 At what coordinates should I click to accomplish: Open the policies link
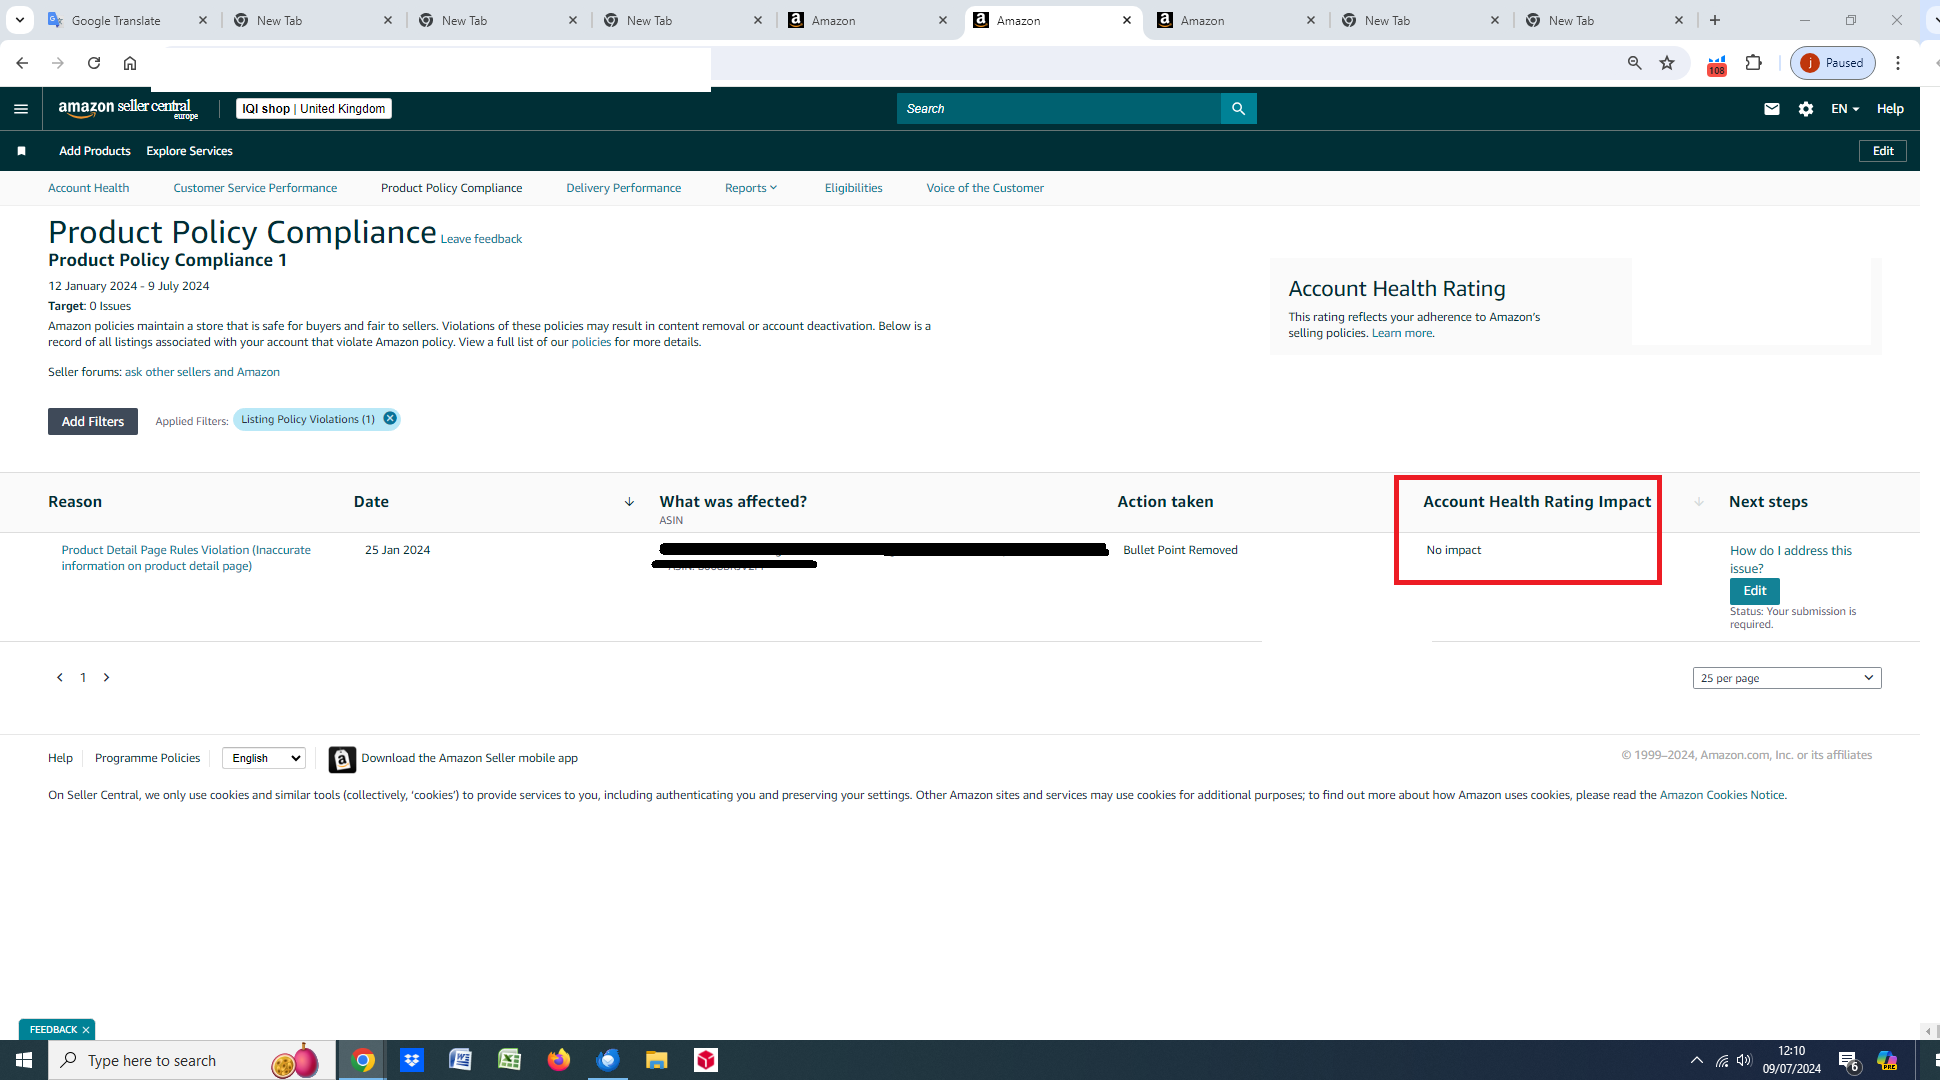point(591,342)
